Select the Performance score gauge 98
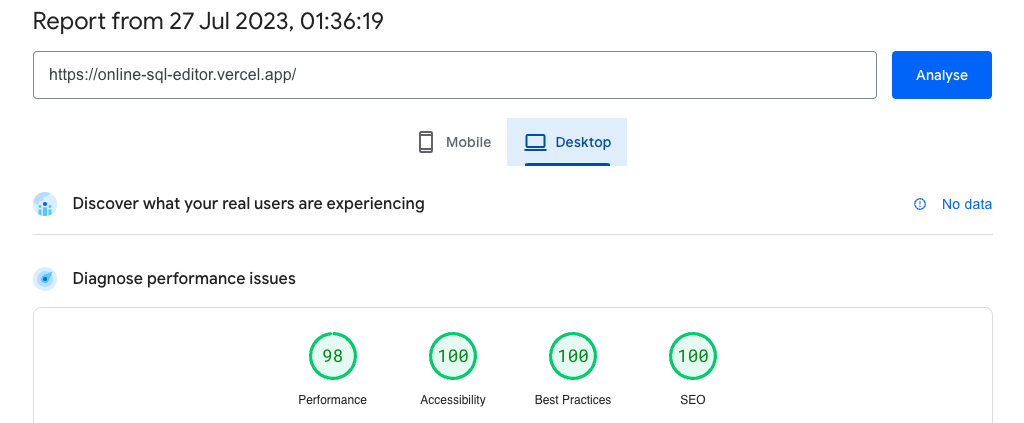 coord(332,356)
